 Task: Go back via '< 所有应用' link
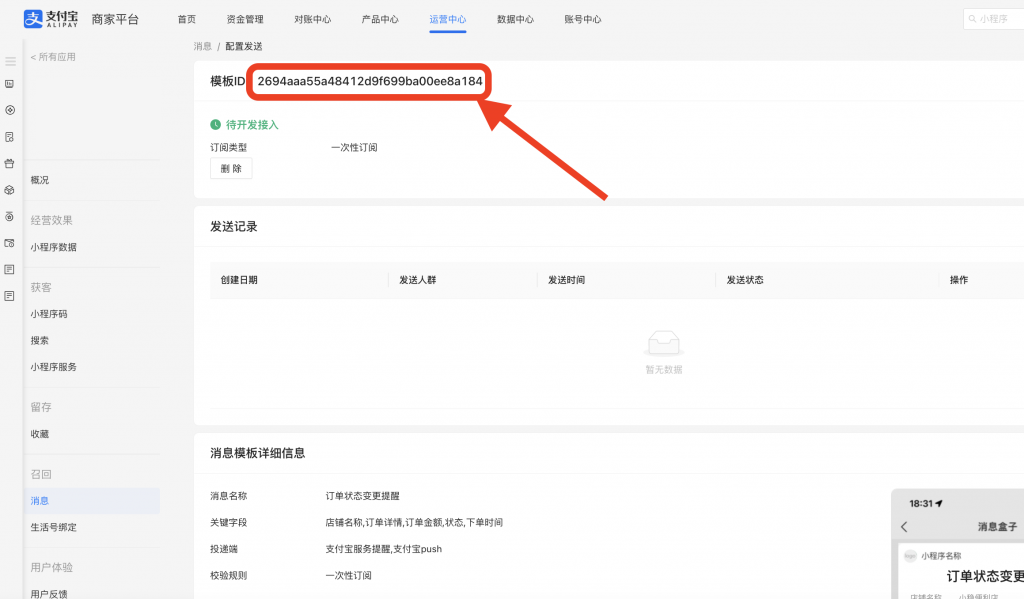53,57
